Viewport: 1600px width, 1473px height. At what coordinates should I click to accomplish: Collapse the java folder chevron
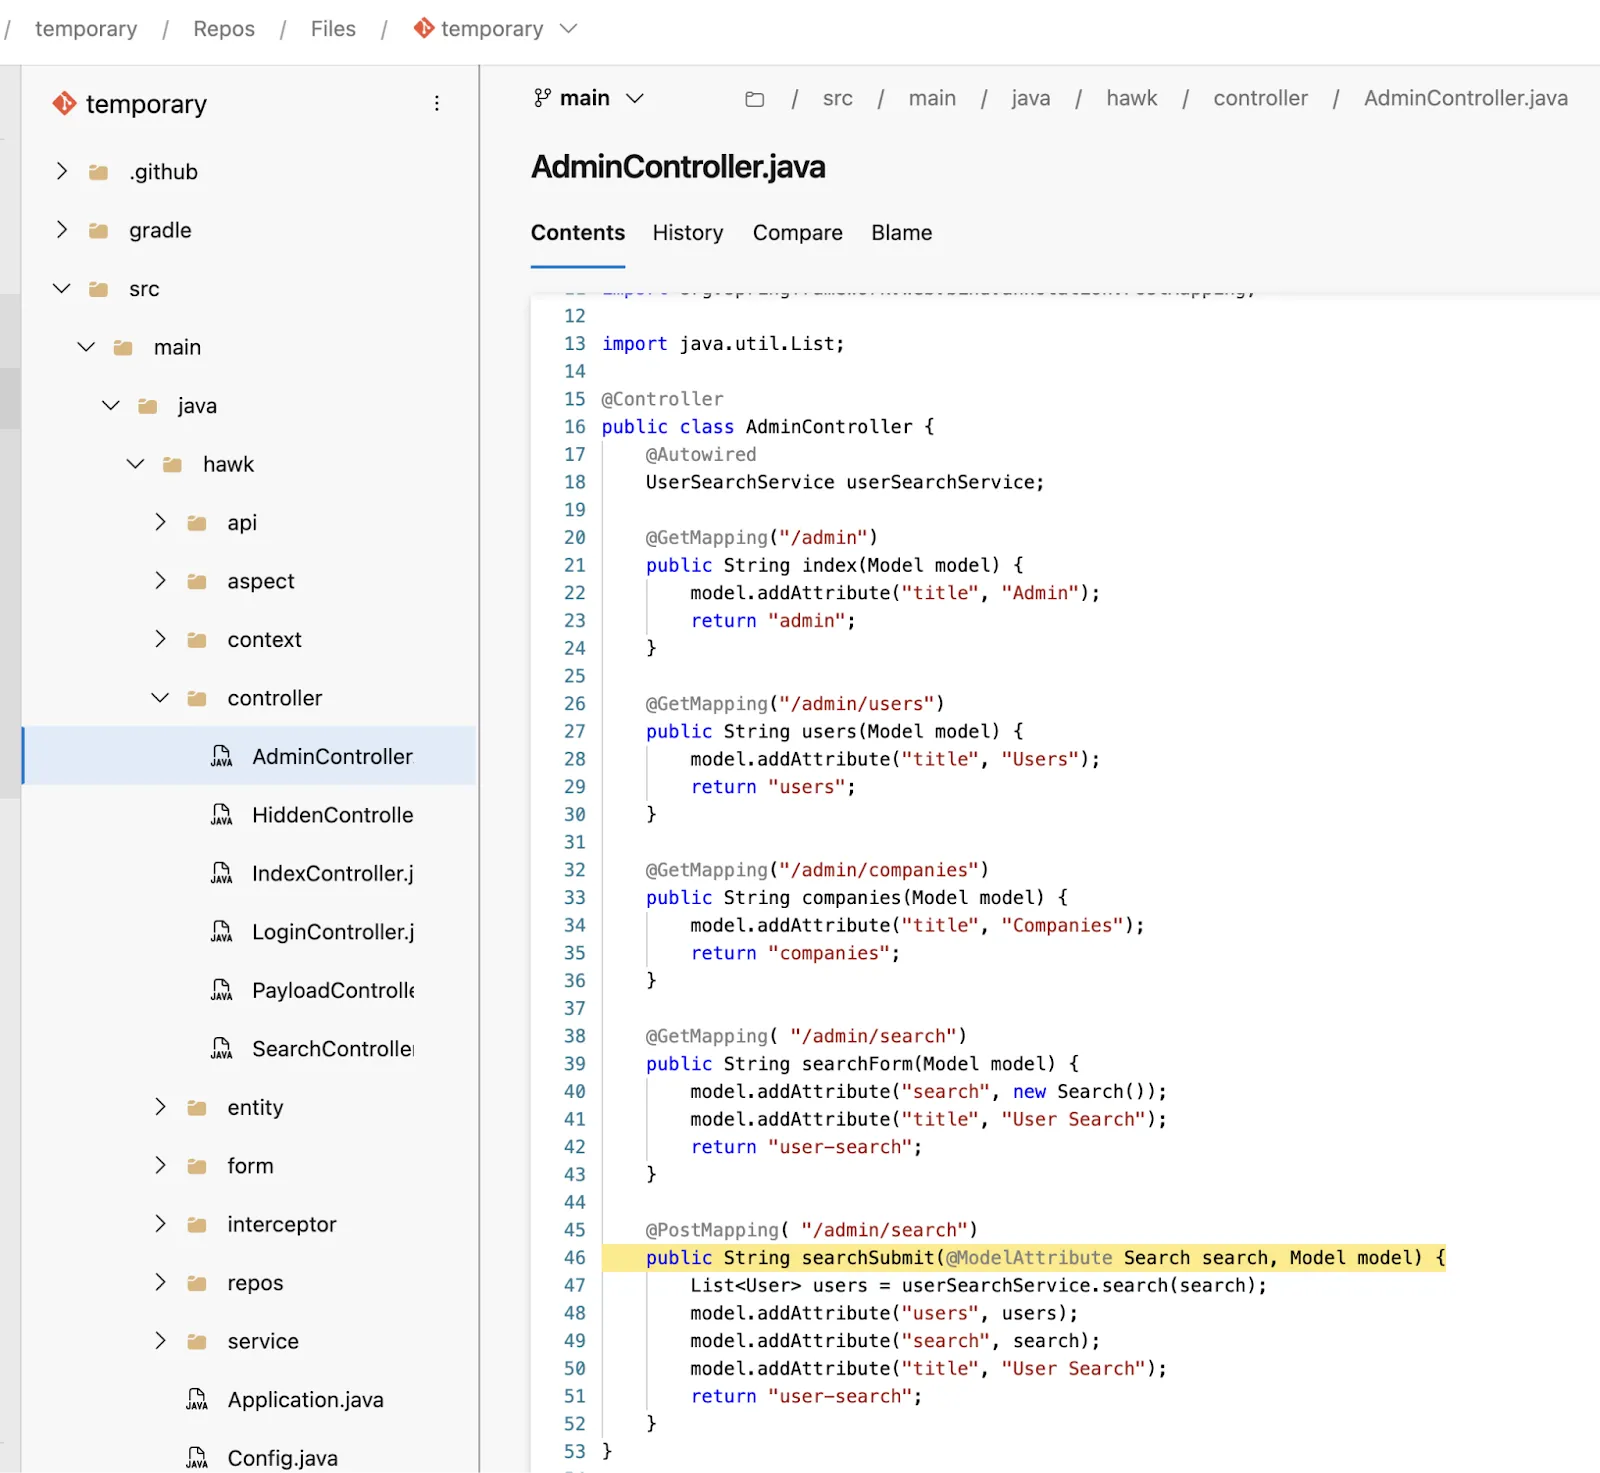tap(111, 405)
